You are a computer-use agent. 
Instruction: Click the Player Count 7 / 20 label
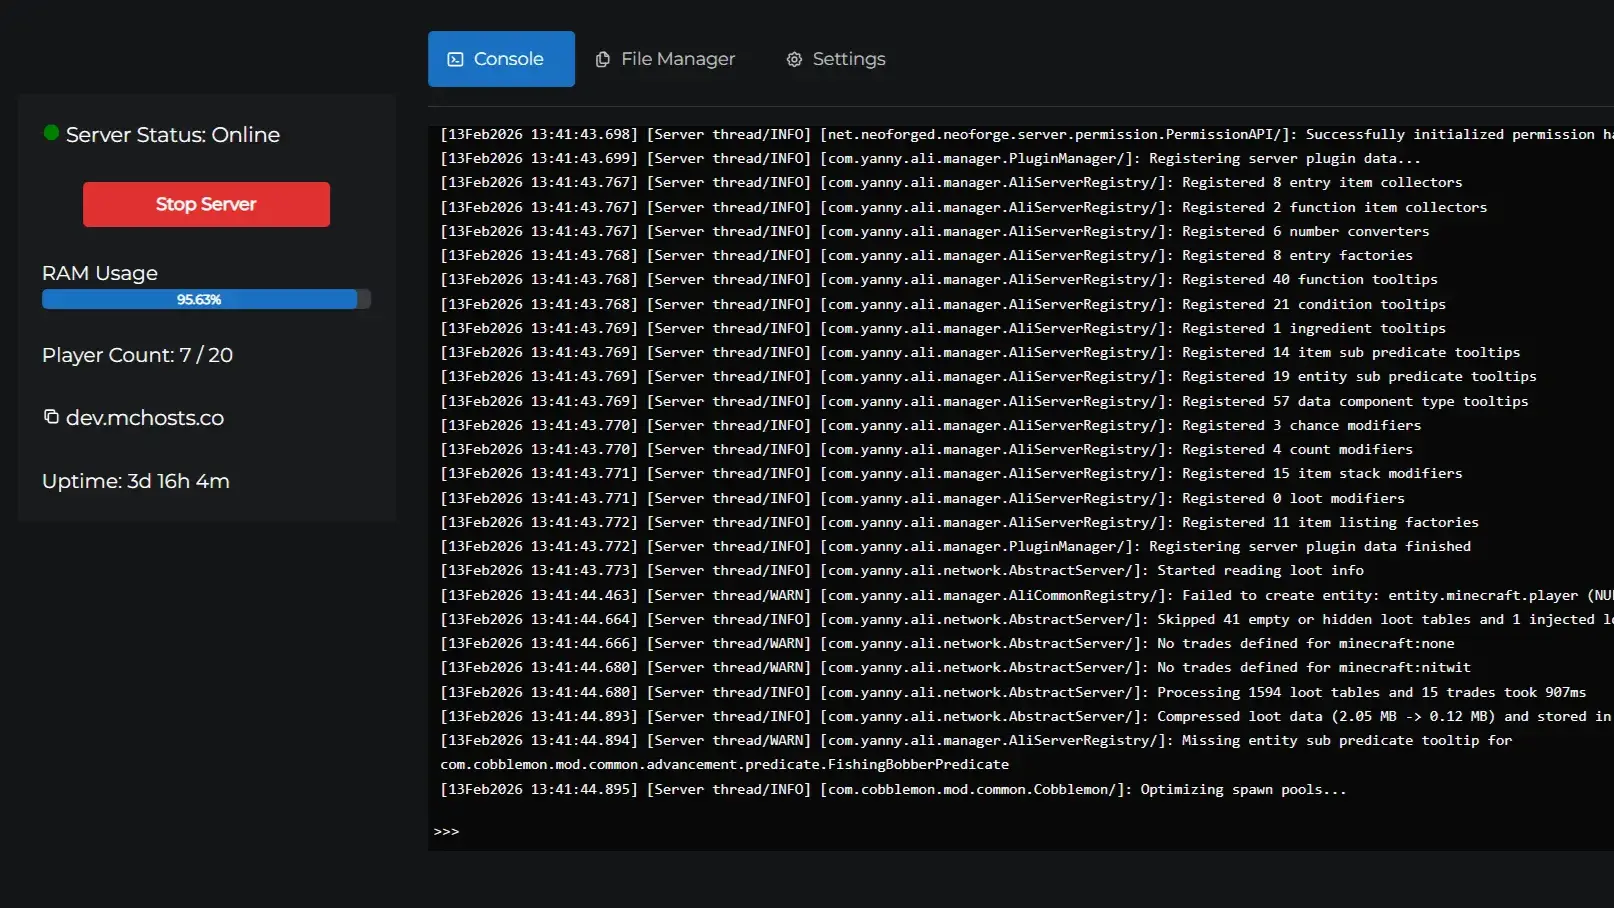[137, 355]
